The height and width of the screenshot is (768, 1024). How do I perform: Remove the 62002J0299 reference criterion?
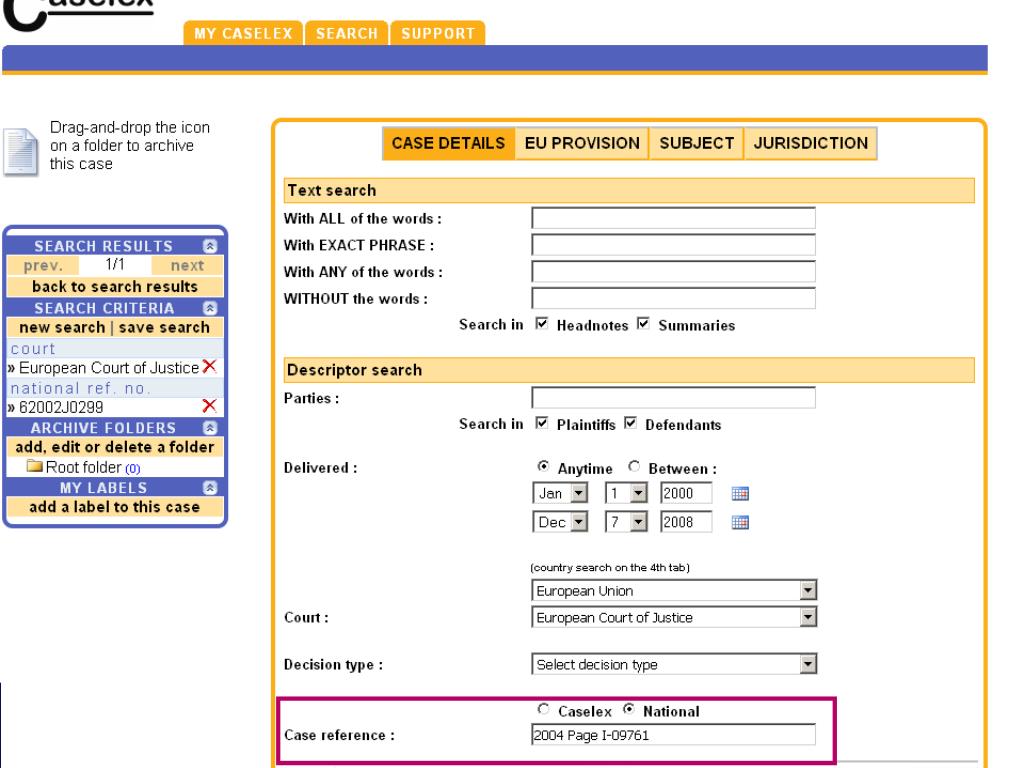coord(210,406)
